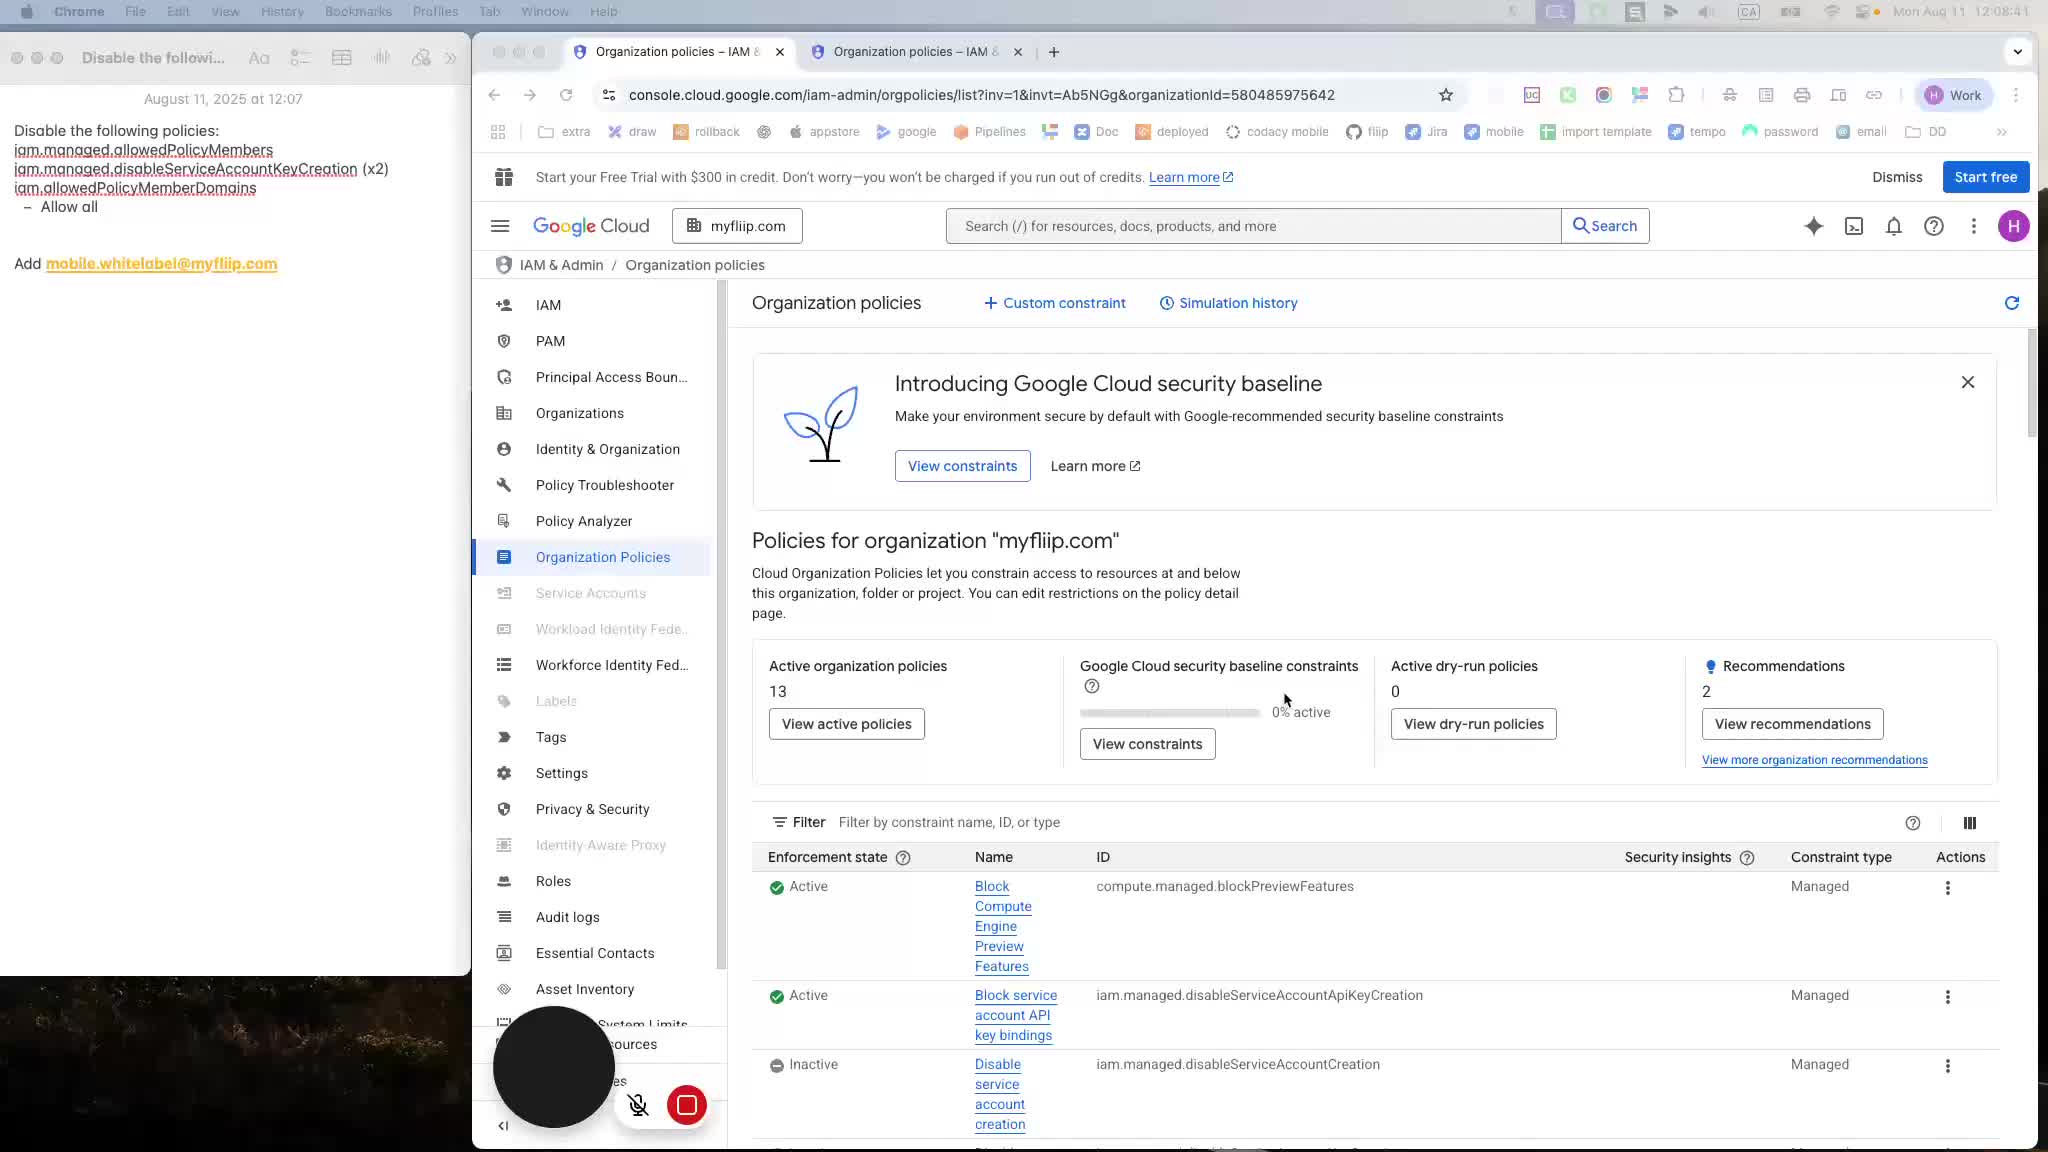Open actions menu for disableServiceAccountCreation row
This screenshot has height=1152, width=2048.
(1948, 1066)
